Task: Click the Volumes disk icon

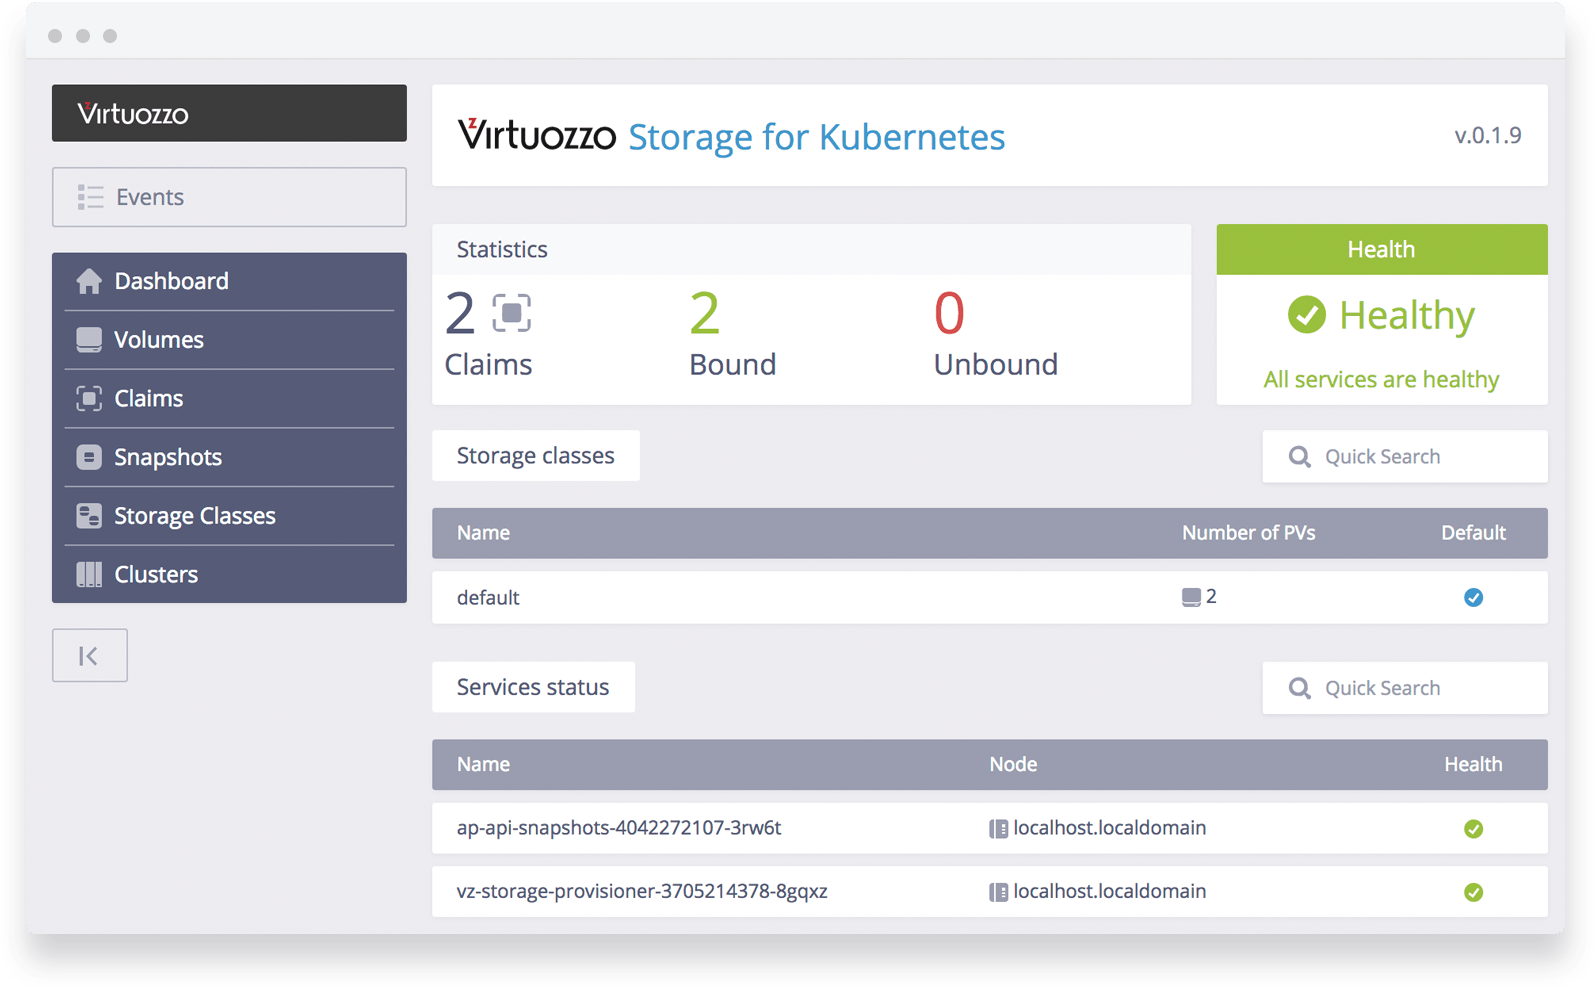Action: point(89,340)
